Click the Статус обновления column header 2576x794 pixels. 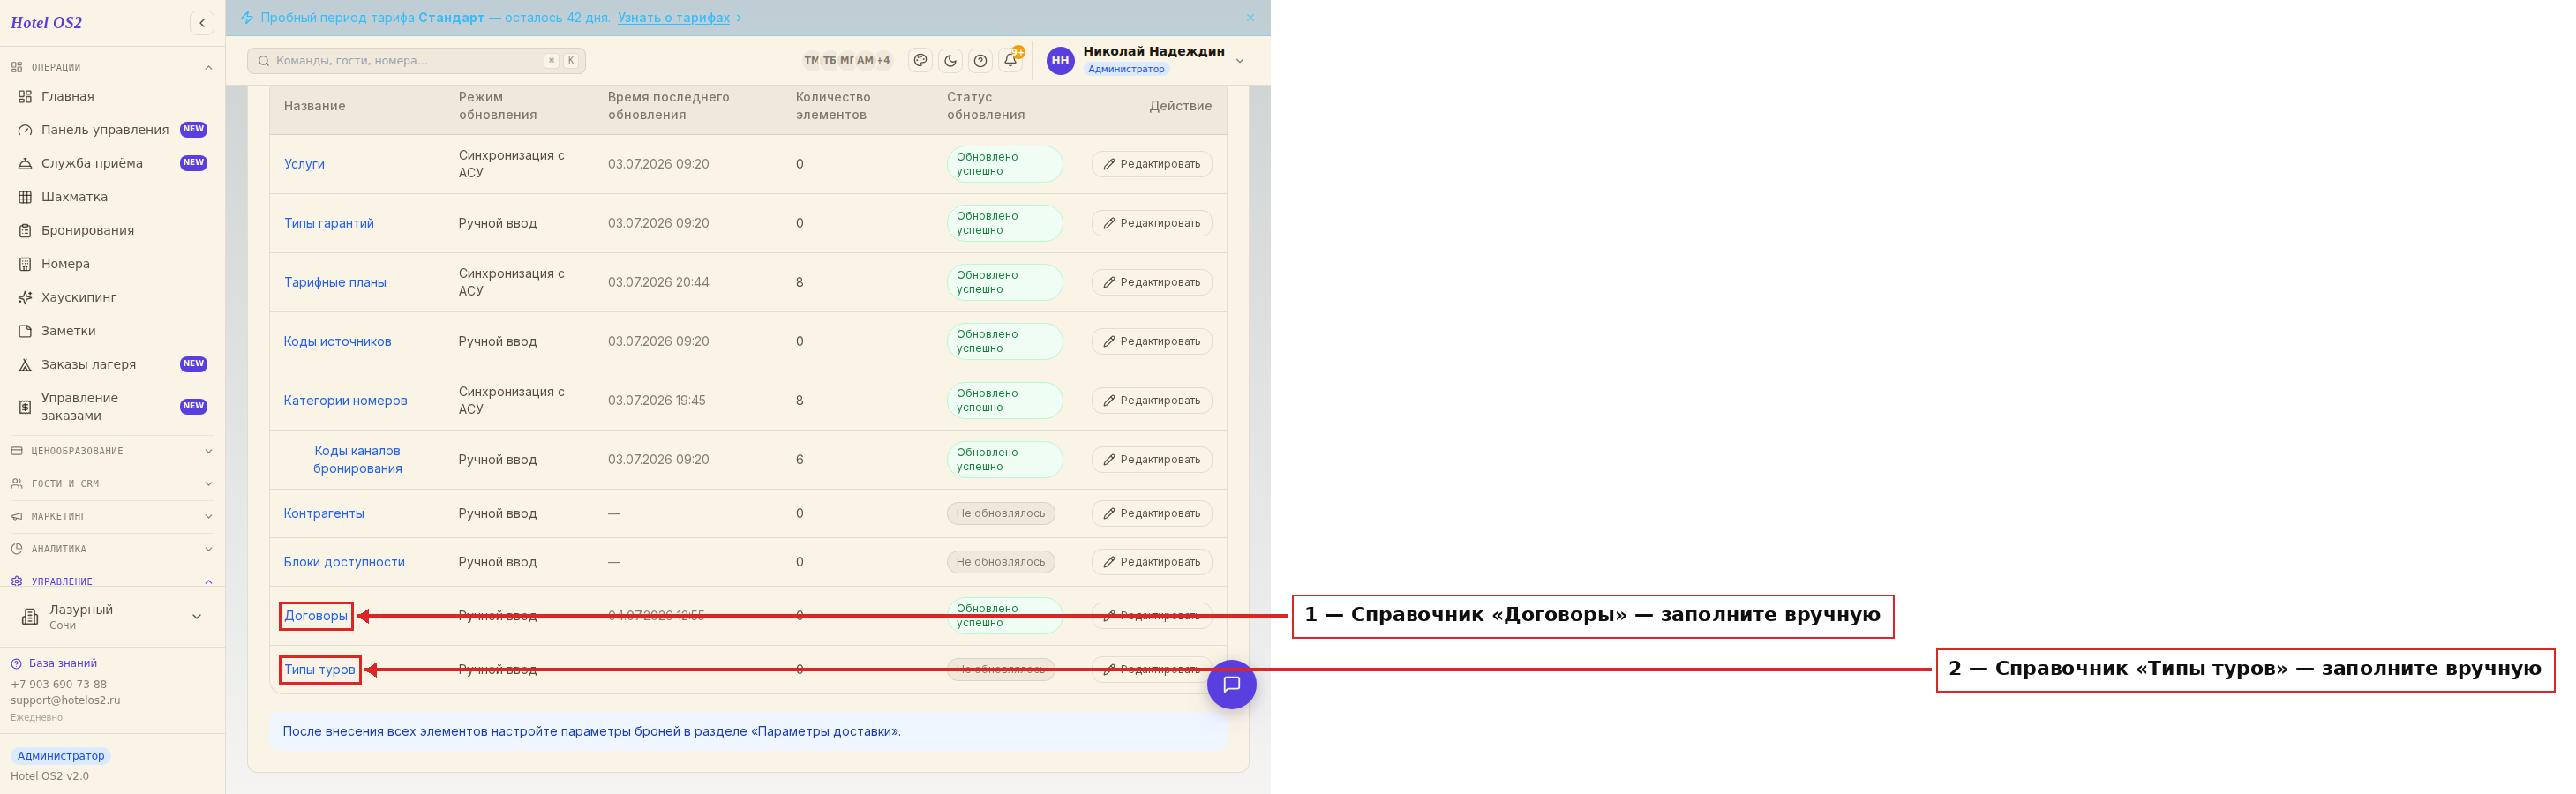985,106
